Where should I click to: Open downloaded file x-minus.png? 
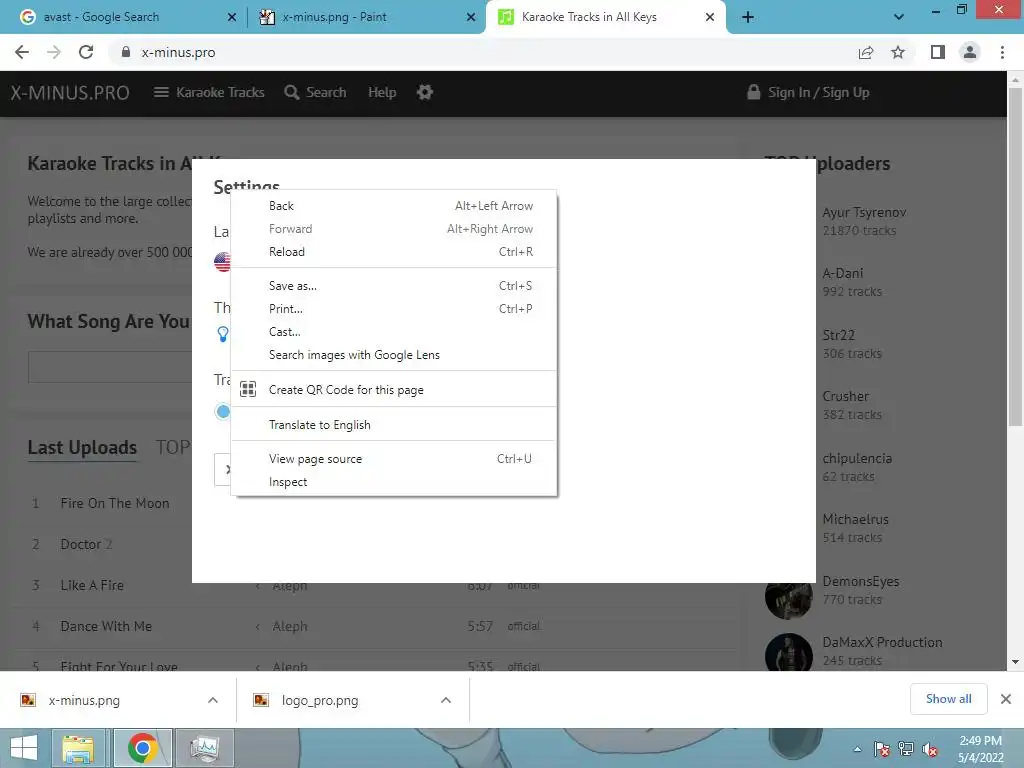tap(84, 701)
